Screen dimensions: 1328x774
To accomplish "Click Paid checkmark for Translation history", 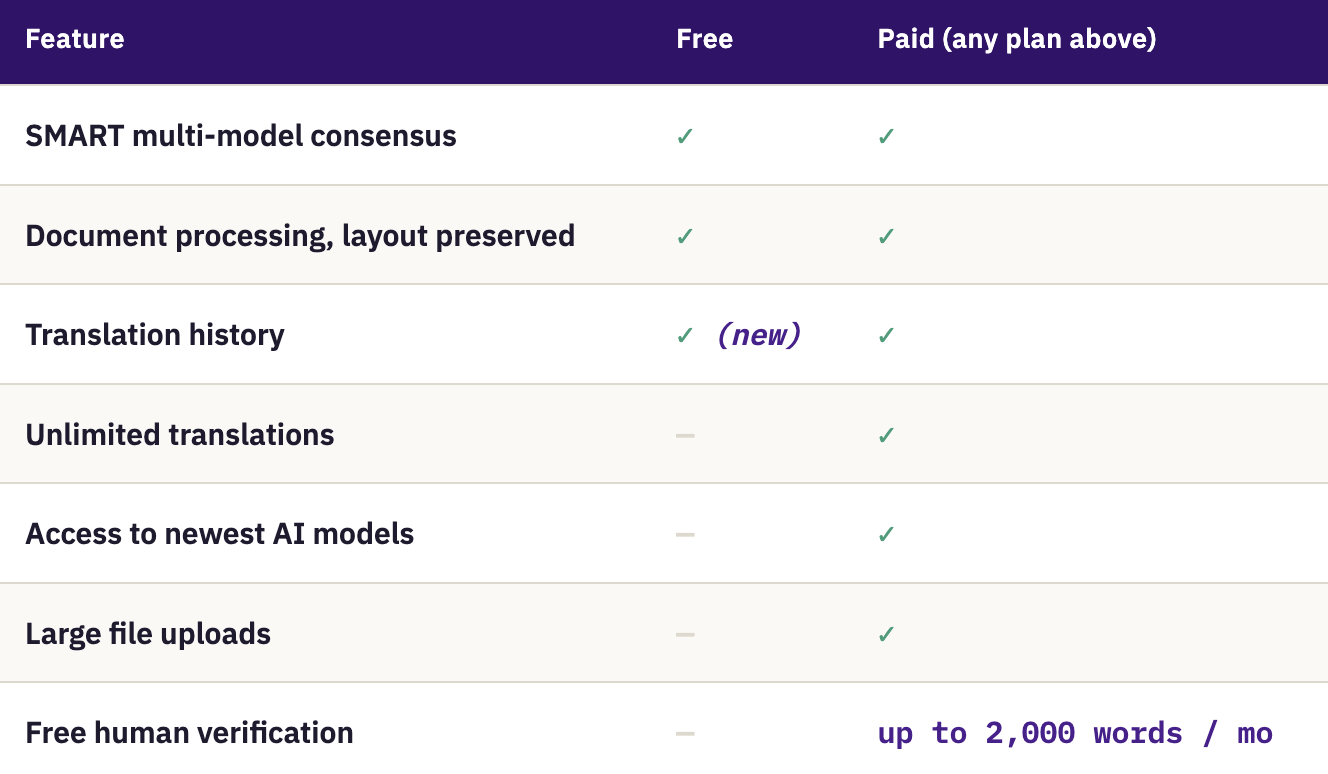I will pos(886,335).
